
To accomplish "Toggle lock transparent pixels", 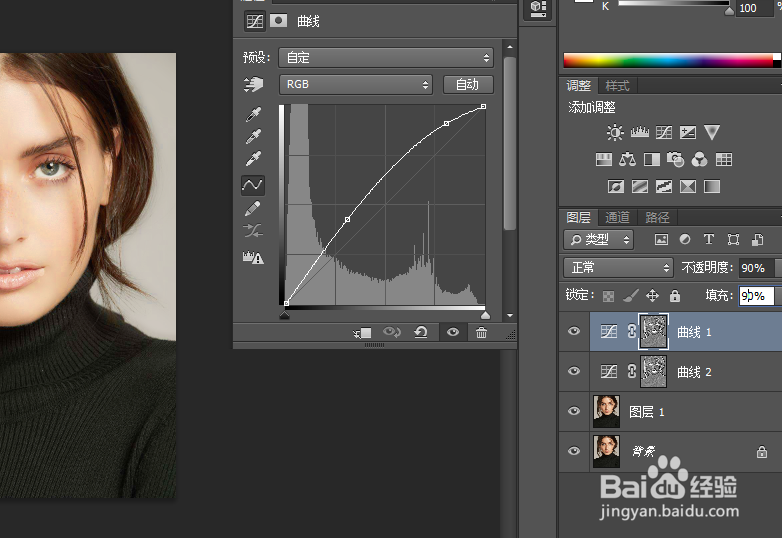I will (608, 296).
